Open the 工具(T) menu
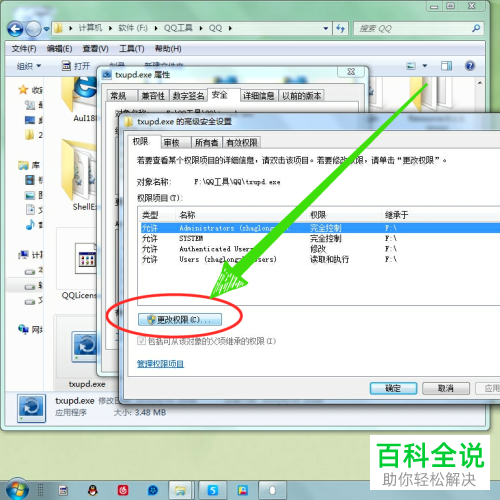500x500 pixels. pyautogui.click(x=132, y=49)
